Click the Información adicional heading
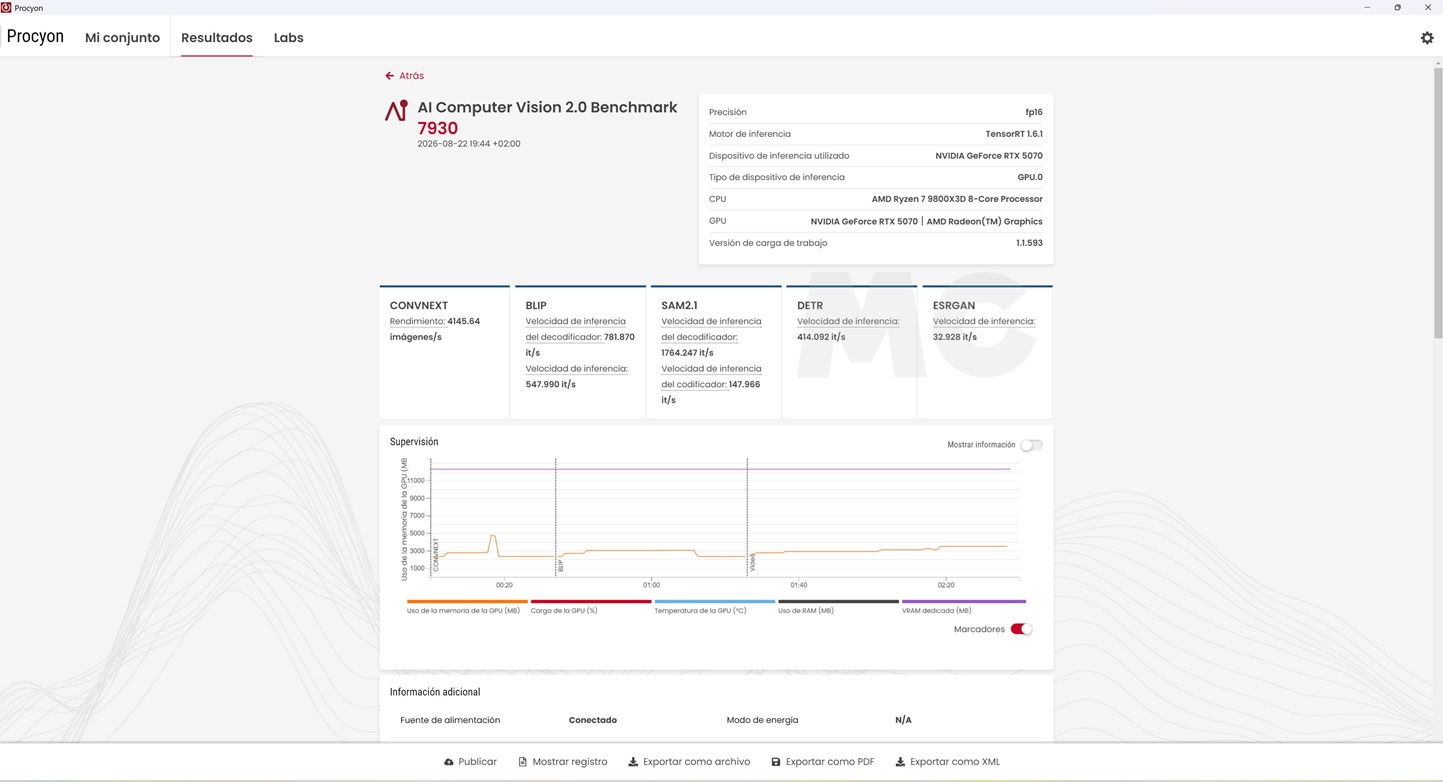The image size is (1443, 782). coord(435,692)
